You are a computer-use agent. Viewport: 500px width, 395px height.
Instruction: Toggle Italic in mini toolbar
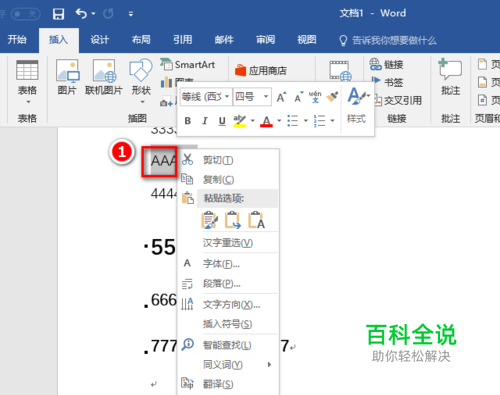point(205,121)
